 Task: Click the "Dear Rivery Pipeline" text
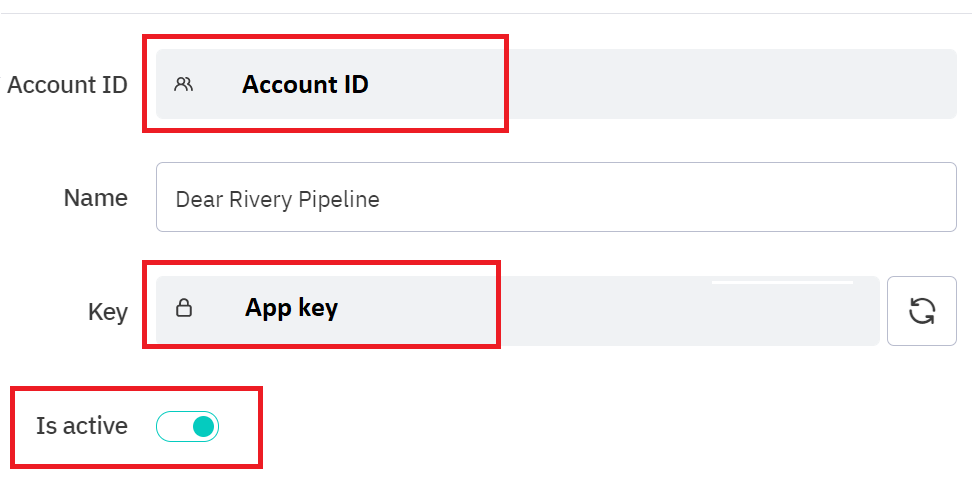277,199
